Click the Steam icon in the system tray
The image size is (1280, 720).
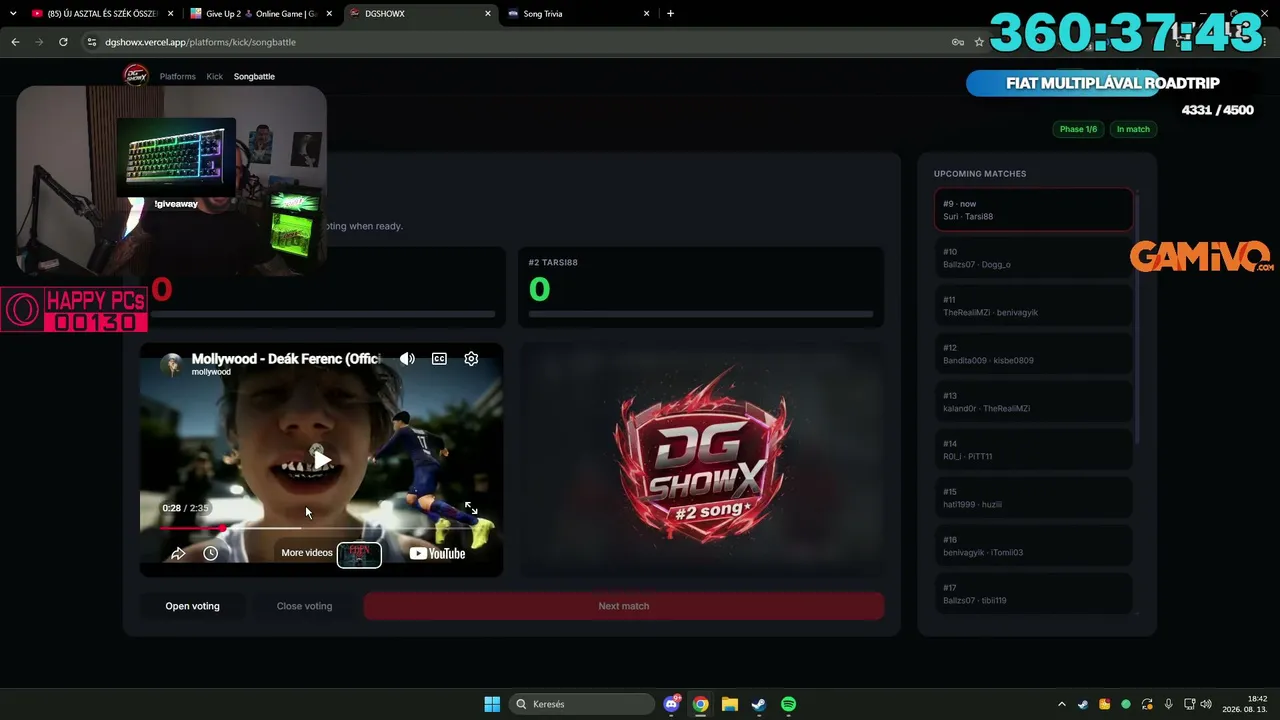(x=1083, y=704)
